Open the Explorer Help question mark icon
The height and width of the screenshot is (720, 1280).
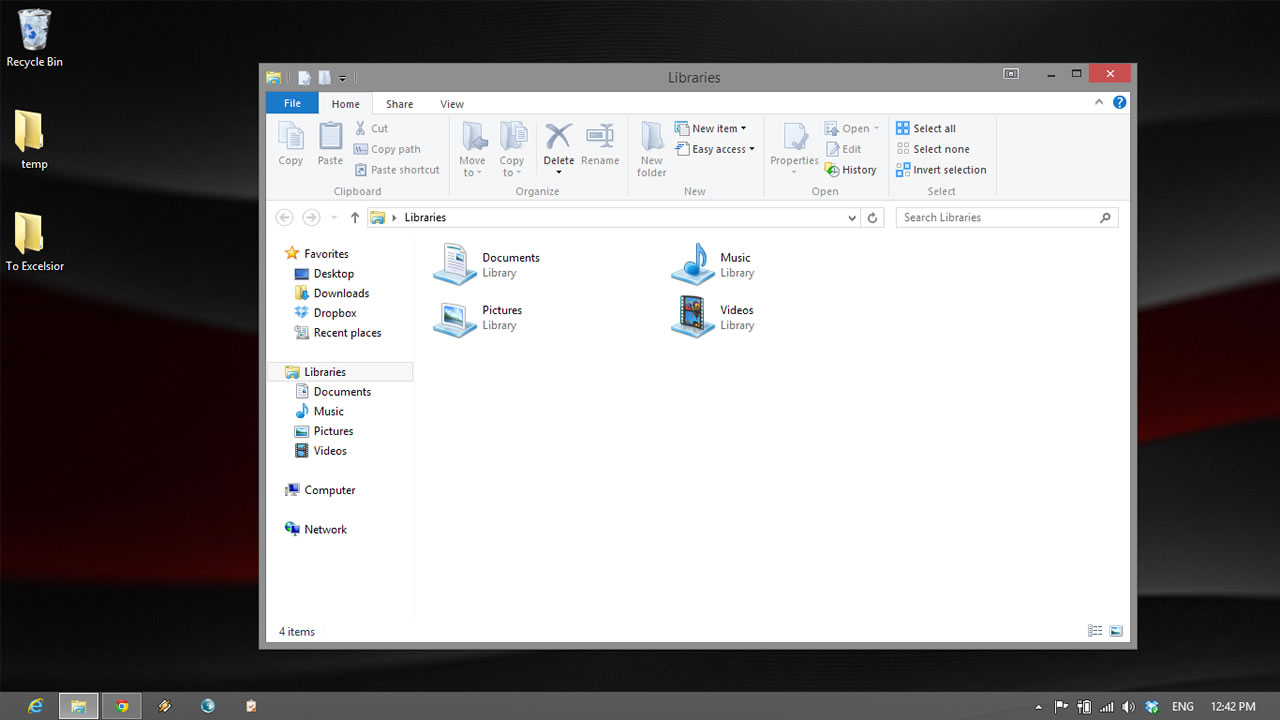(x=1119, y=103)
